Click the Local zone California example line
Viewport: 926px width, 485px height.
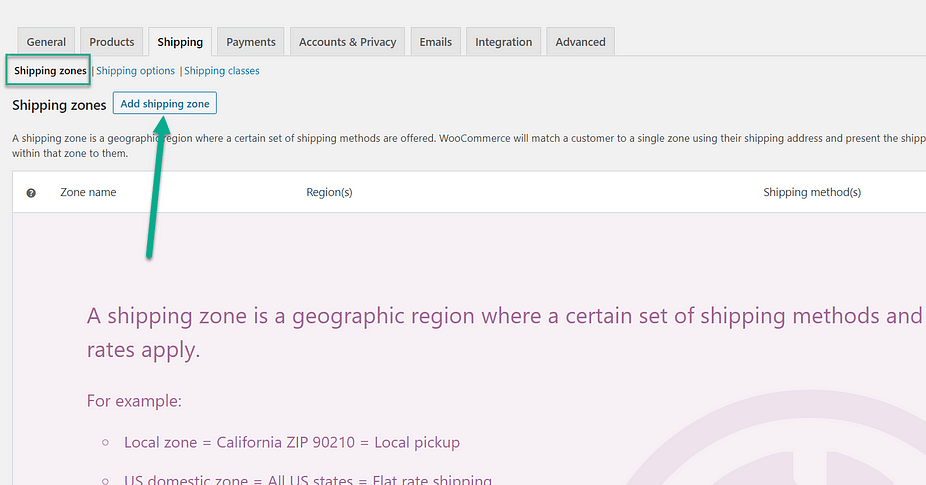(291, 442)
